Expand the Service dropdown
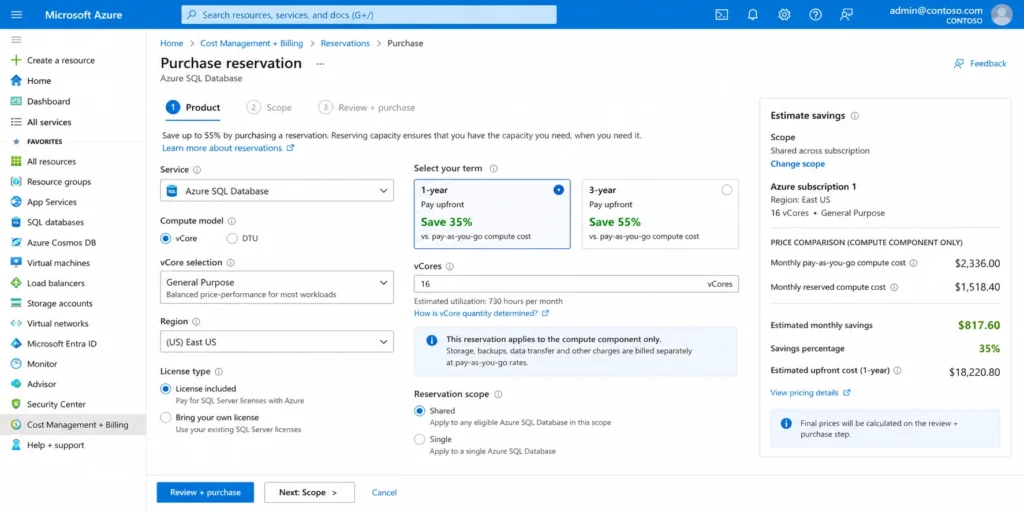Viewport: 1024px width, 512px height. (x=277, y=191)
